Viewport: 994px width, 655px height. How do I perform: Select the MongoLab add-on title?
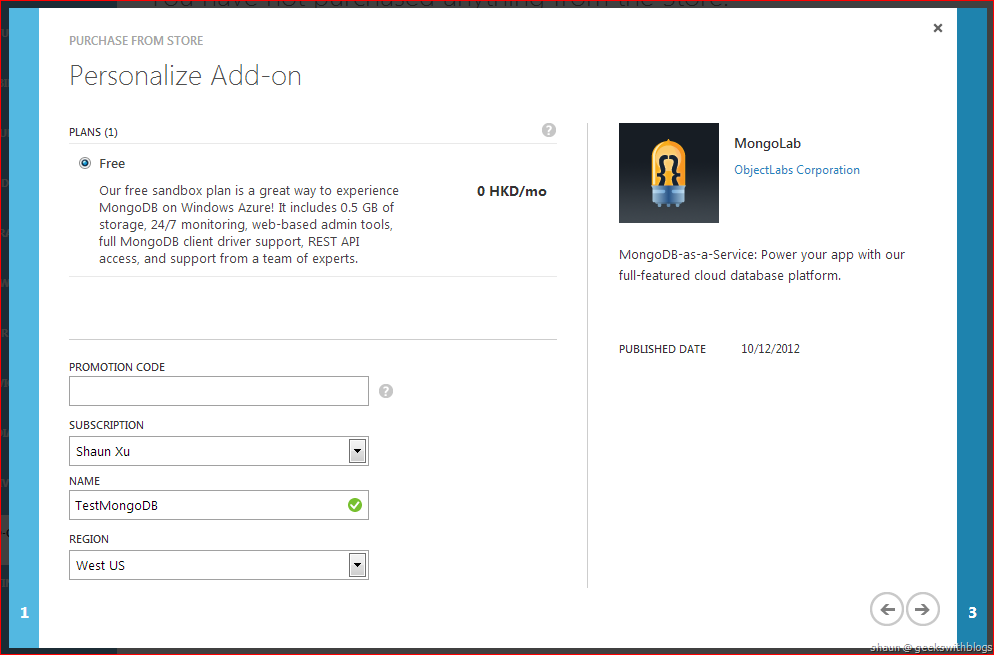(x=767, y=143)
